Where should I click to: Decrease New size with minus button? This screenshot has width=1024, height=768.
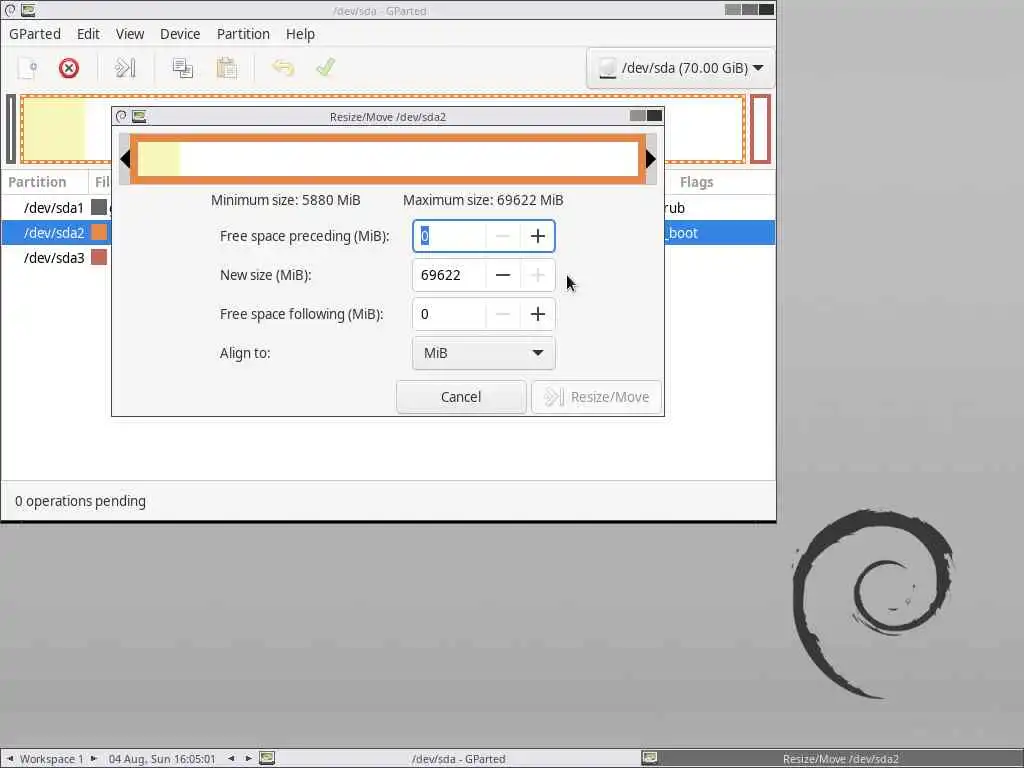point(503,275)
